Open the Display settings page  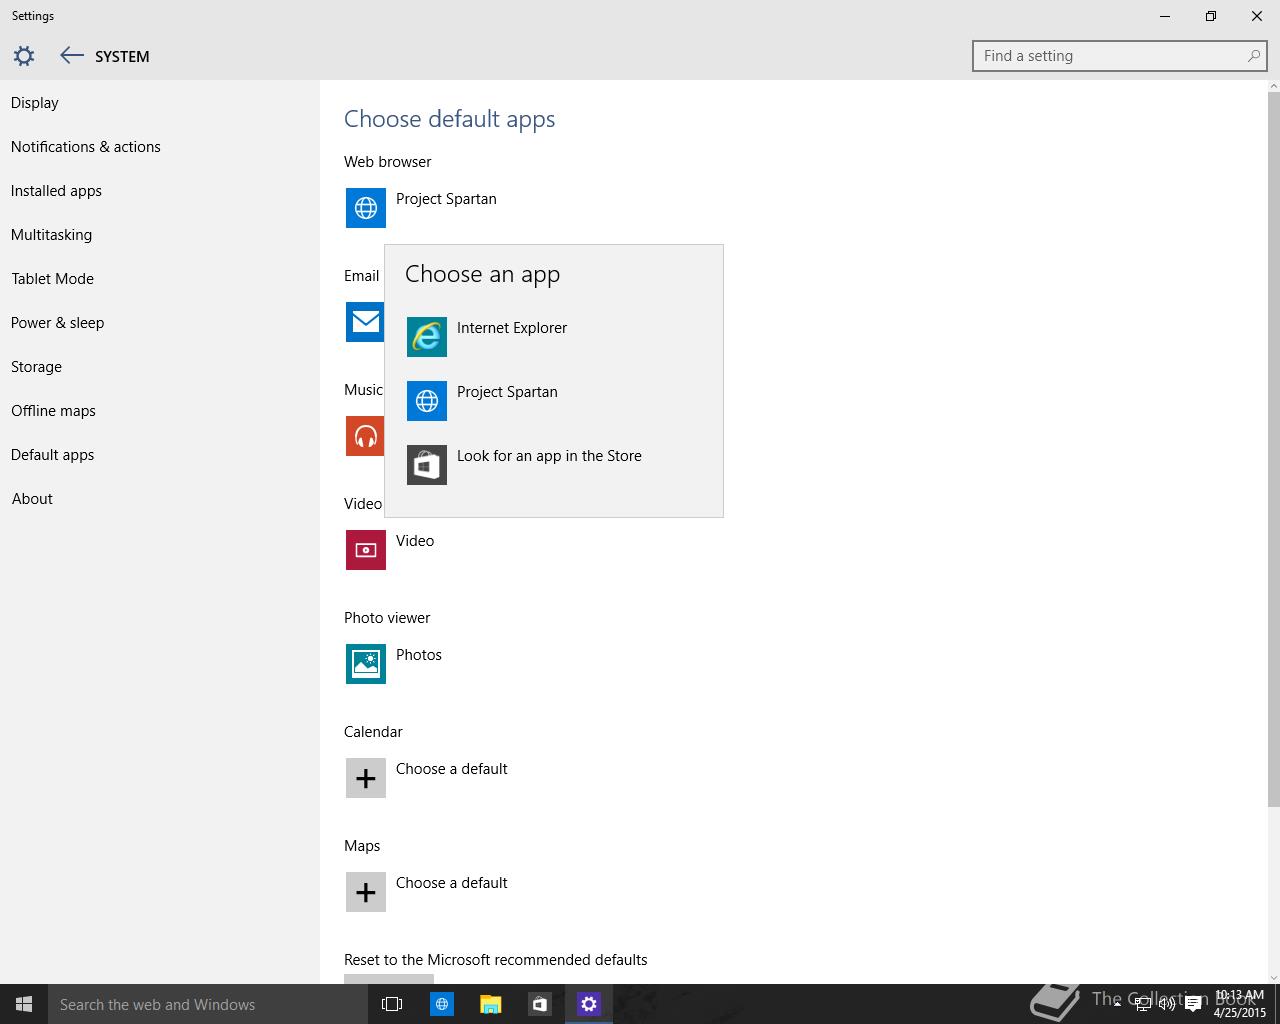click(x=35, y=103)
